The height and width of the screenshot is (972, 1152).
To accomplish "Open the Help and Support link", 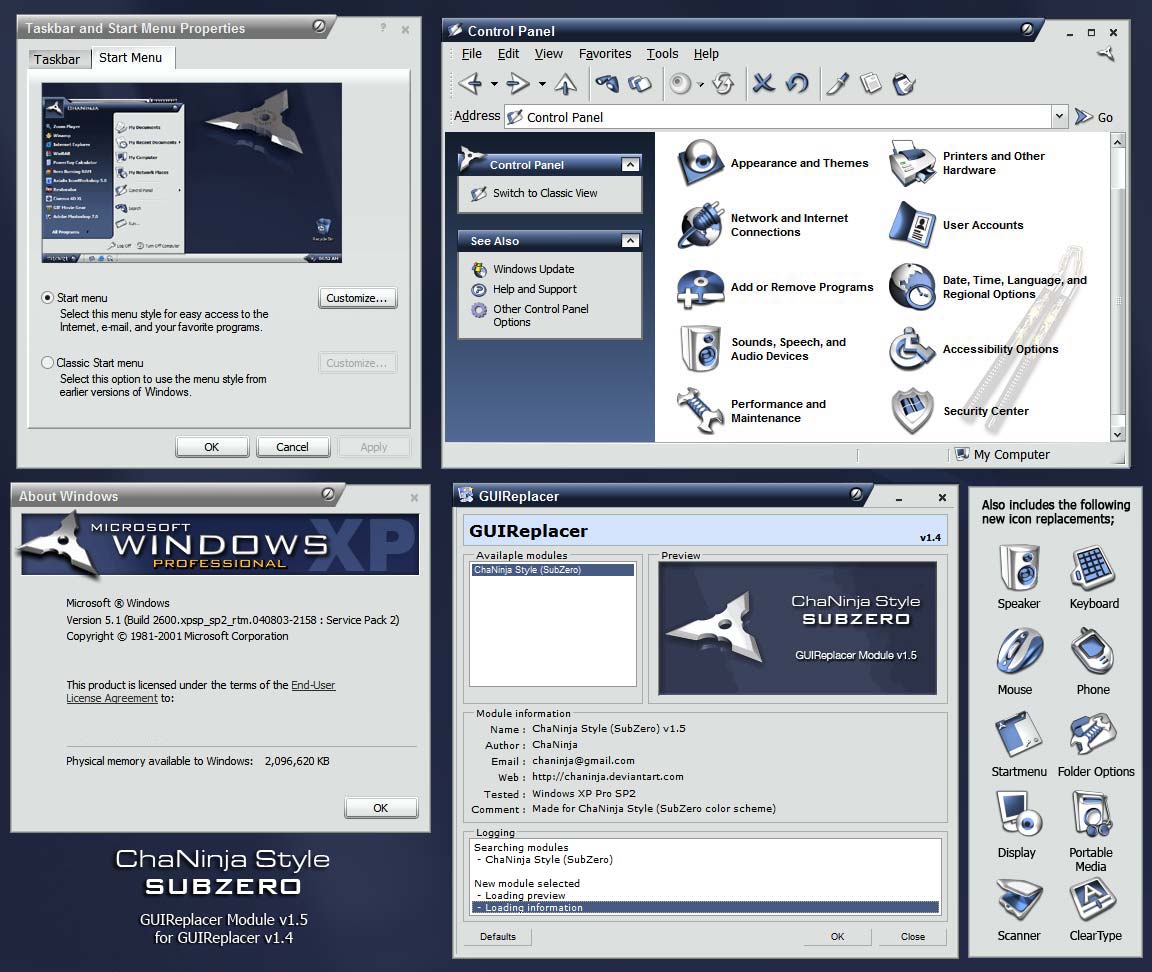I will tap(535, 289).
